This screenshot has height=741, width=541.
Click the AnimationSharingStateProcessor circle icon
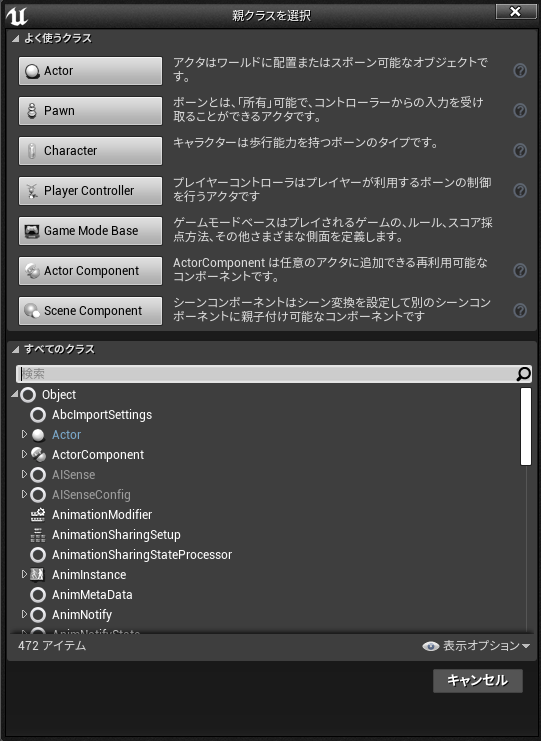coord(38,555)
